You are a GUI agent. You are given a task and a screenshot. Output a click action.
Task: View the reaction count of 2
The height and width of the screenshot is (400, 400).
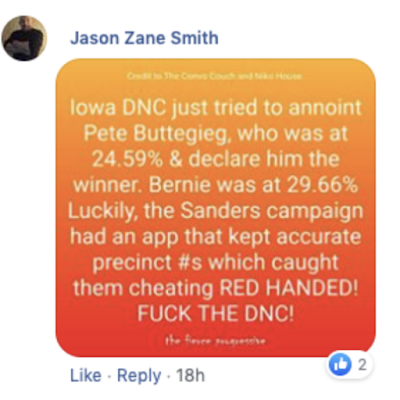click(x=362, y=365)
